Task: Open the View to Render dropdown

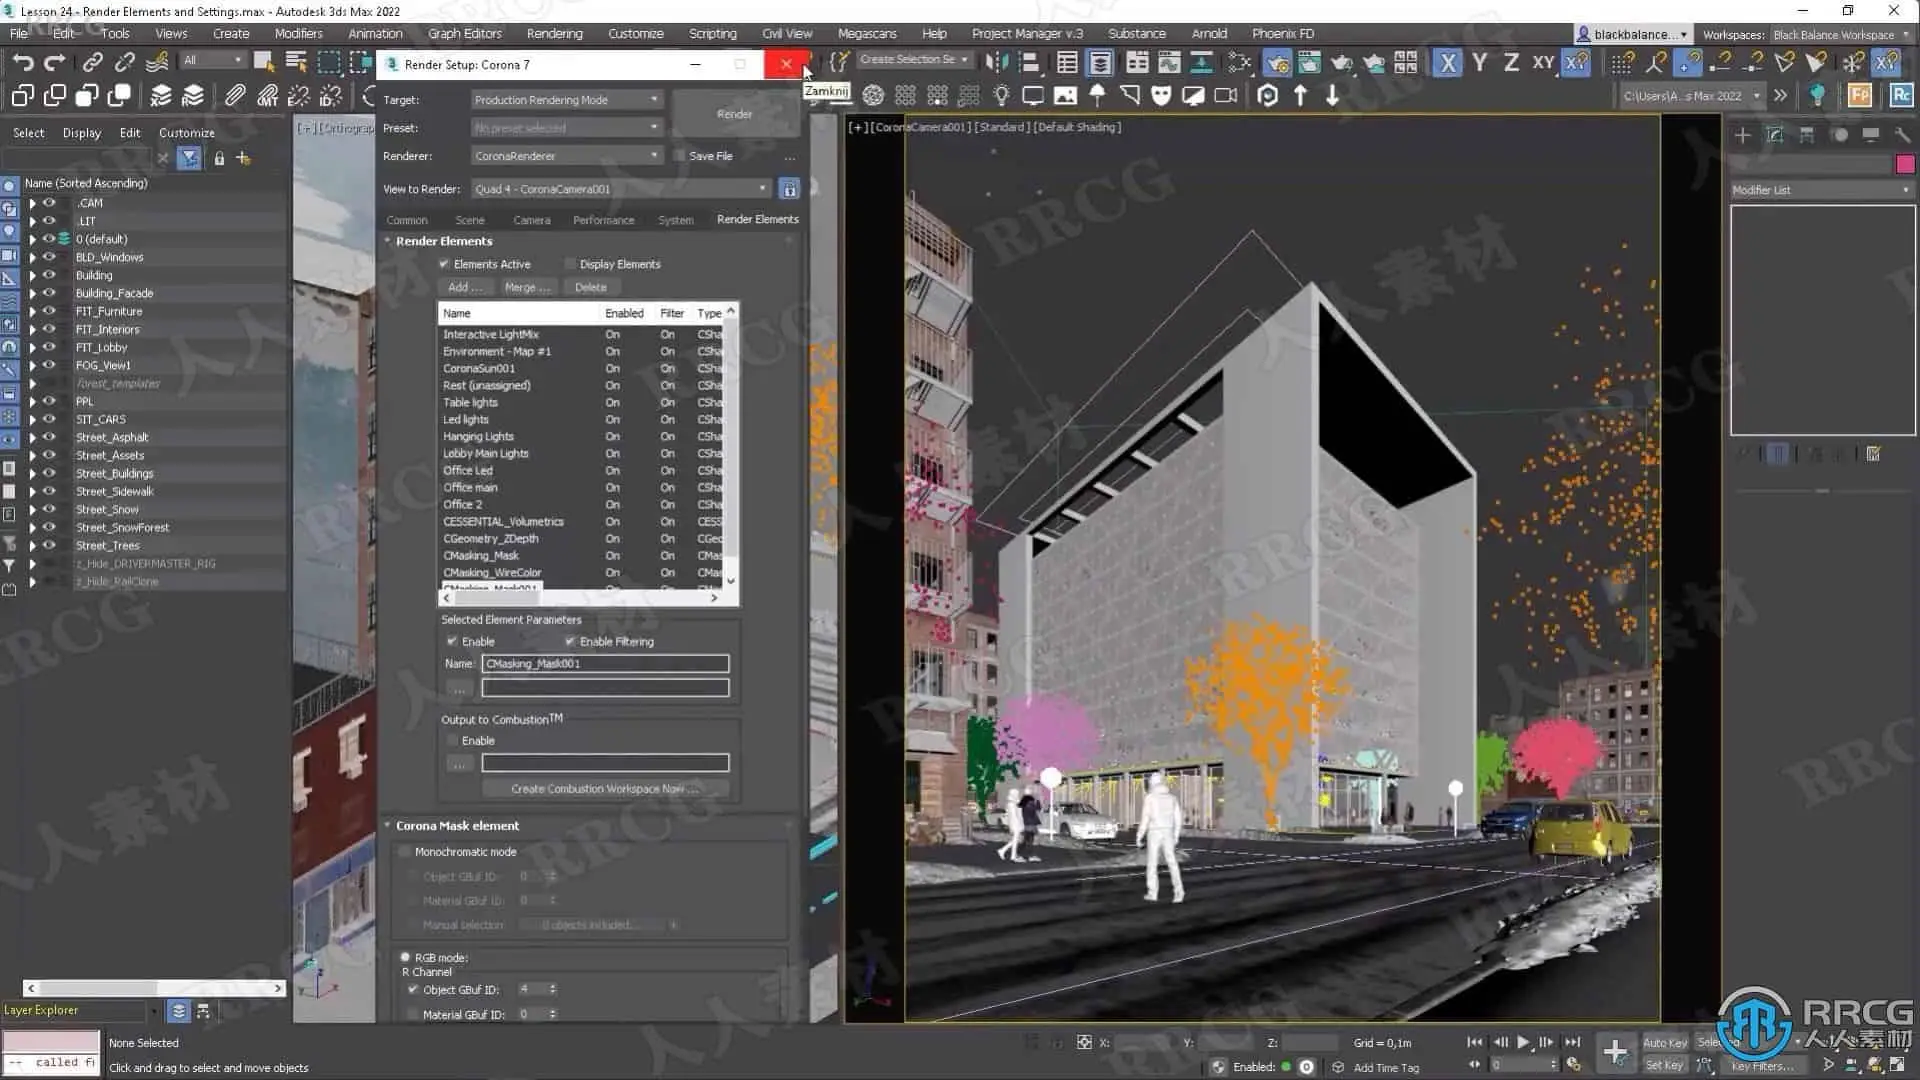Action: 621,189
